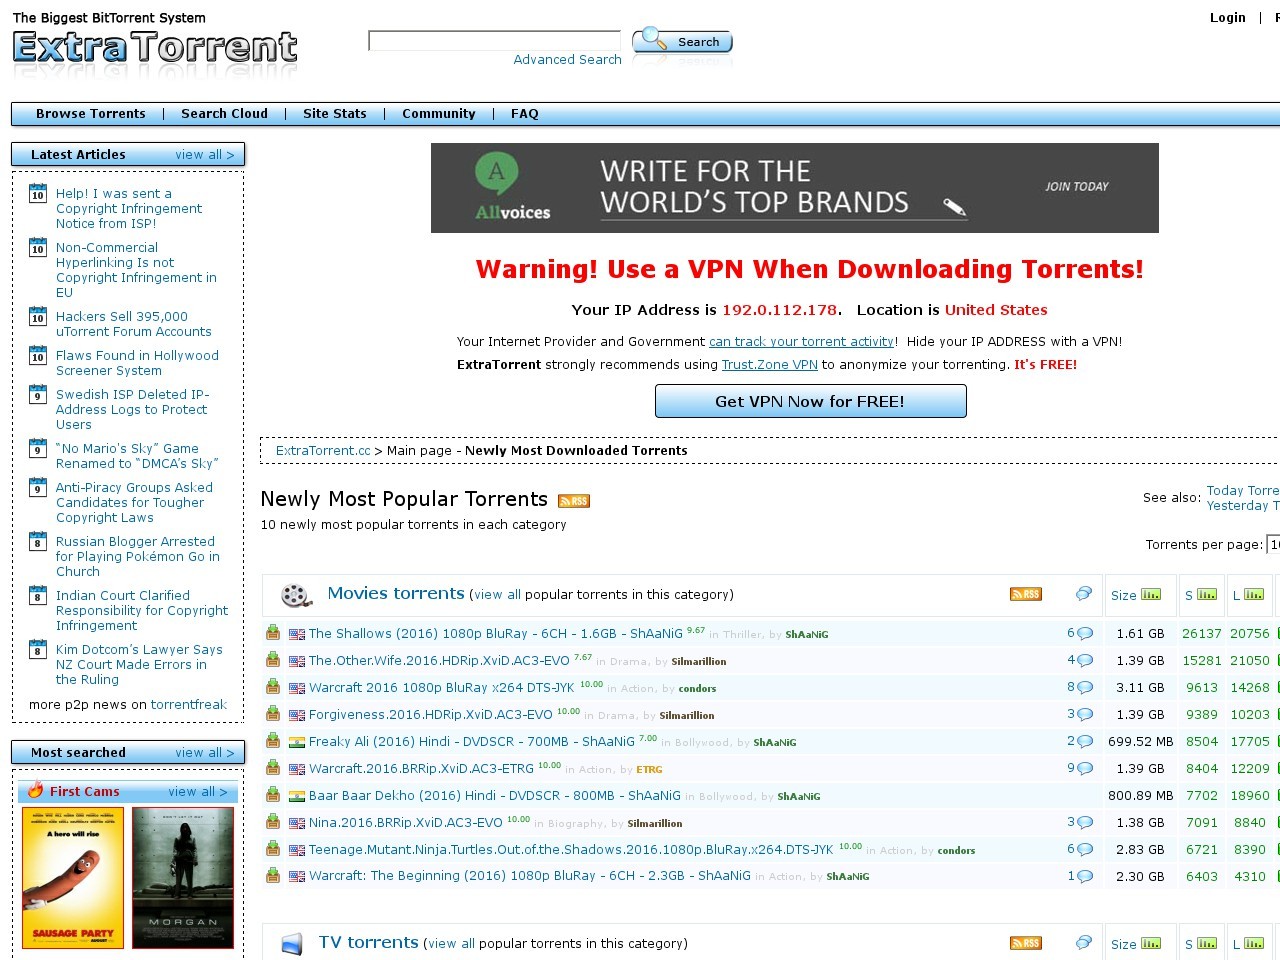View all First Cams
Screen dimensions: 1280x960
[198, 792]
